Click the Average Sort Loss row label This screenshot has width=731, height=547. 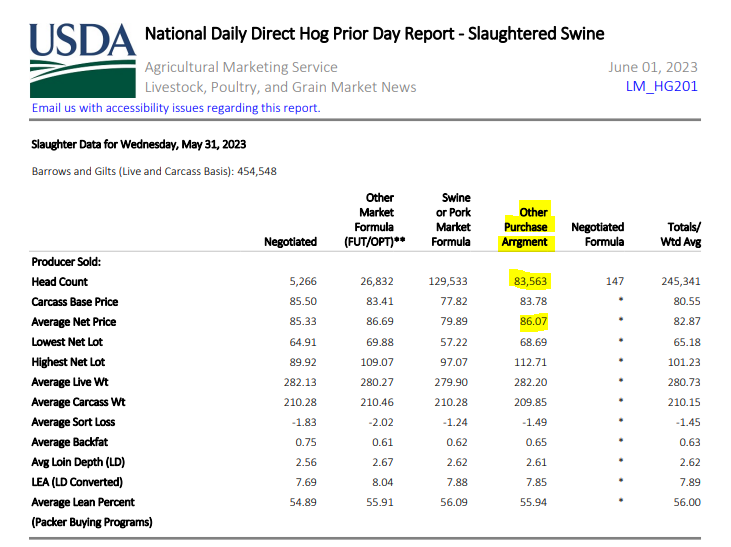coord(73,422)
